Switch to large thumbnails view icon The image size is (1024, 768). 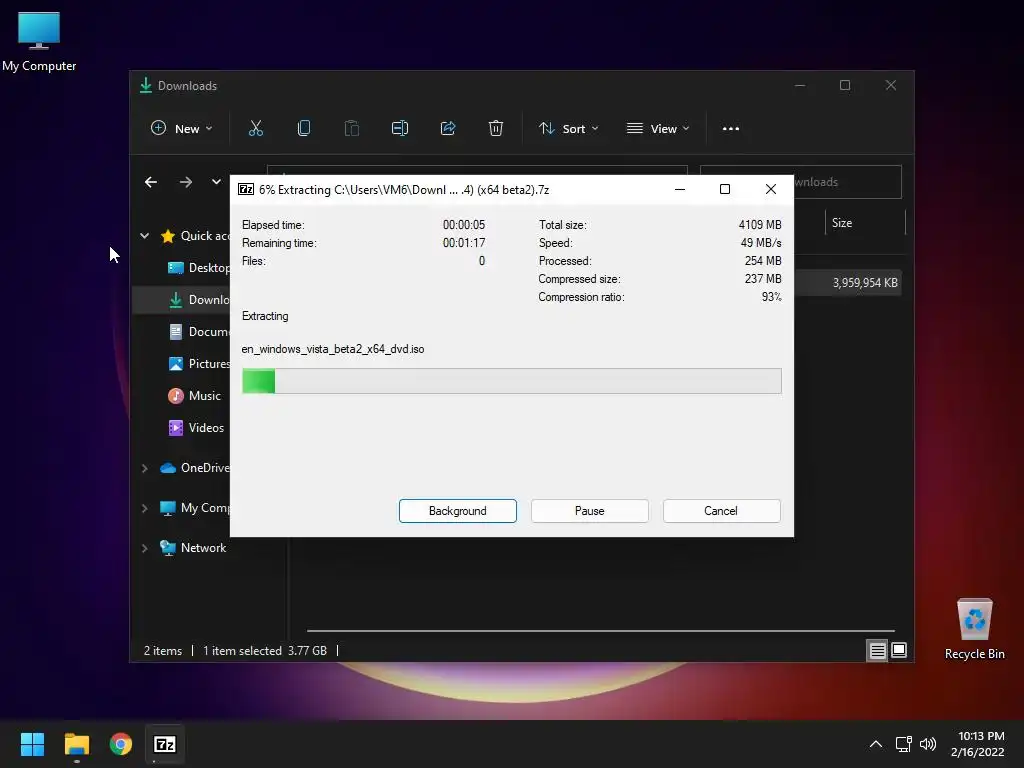899,650
